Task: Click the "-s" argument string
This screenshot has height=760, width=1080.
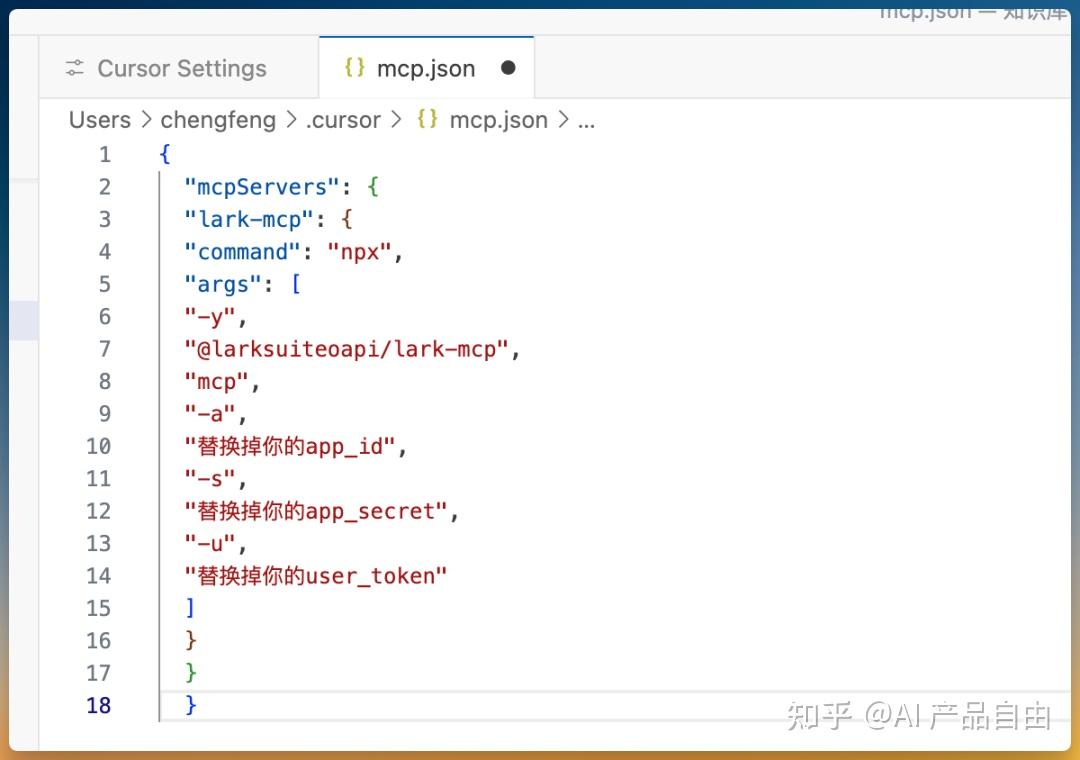Action: pyautogui.click(x=210, y=478)
